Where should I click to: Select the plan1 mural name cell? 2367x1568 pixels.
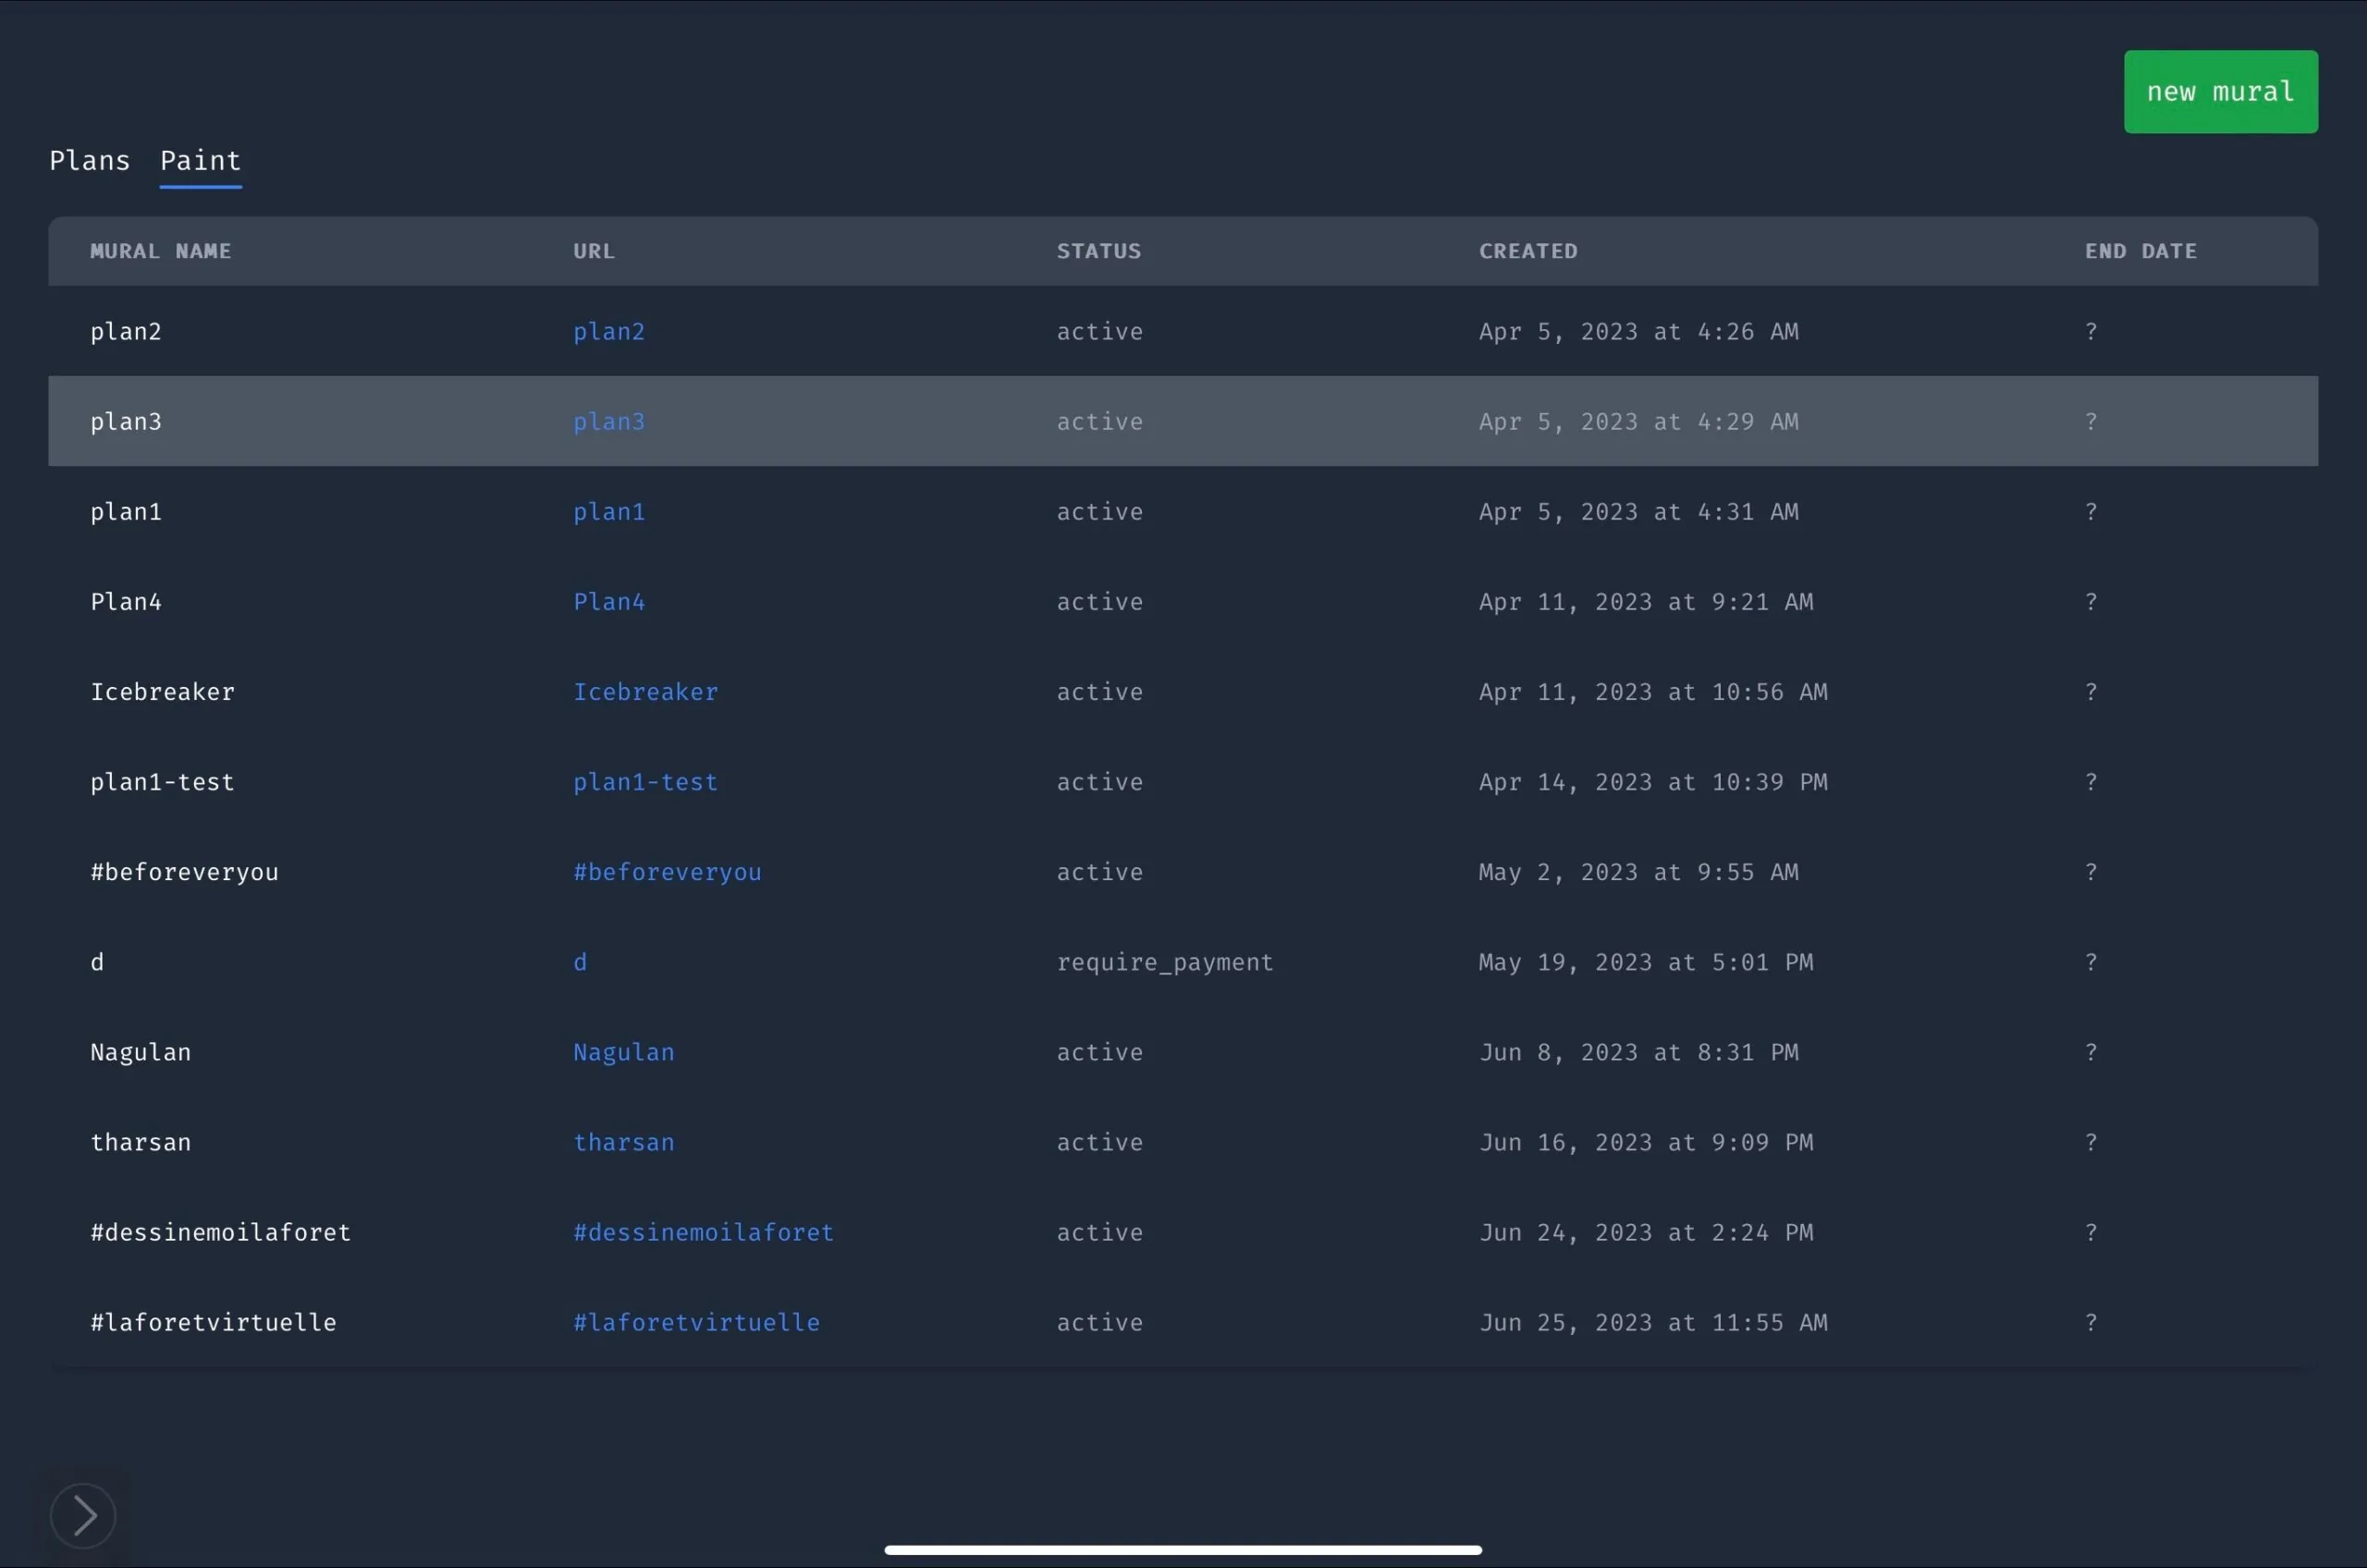coord(126,512)
